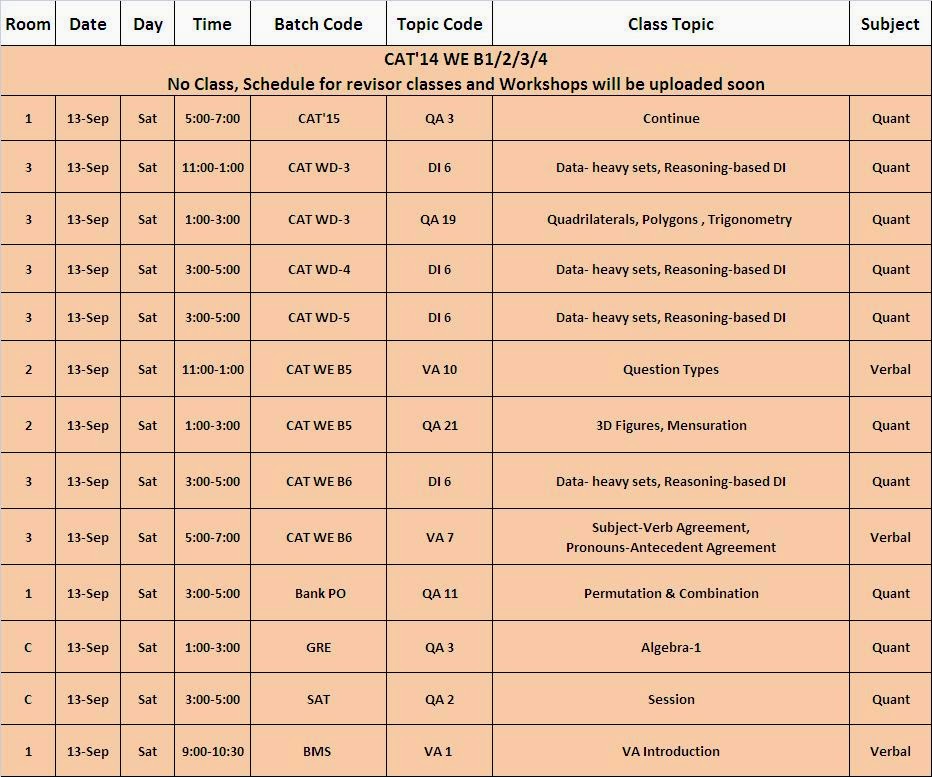Click the Sat day cell in CAT'15 row
Viewport: 932px width, 777px height.
coord(147,118)
